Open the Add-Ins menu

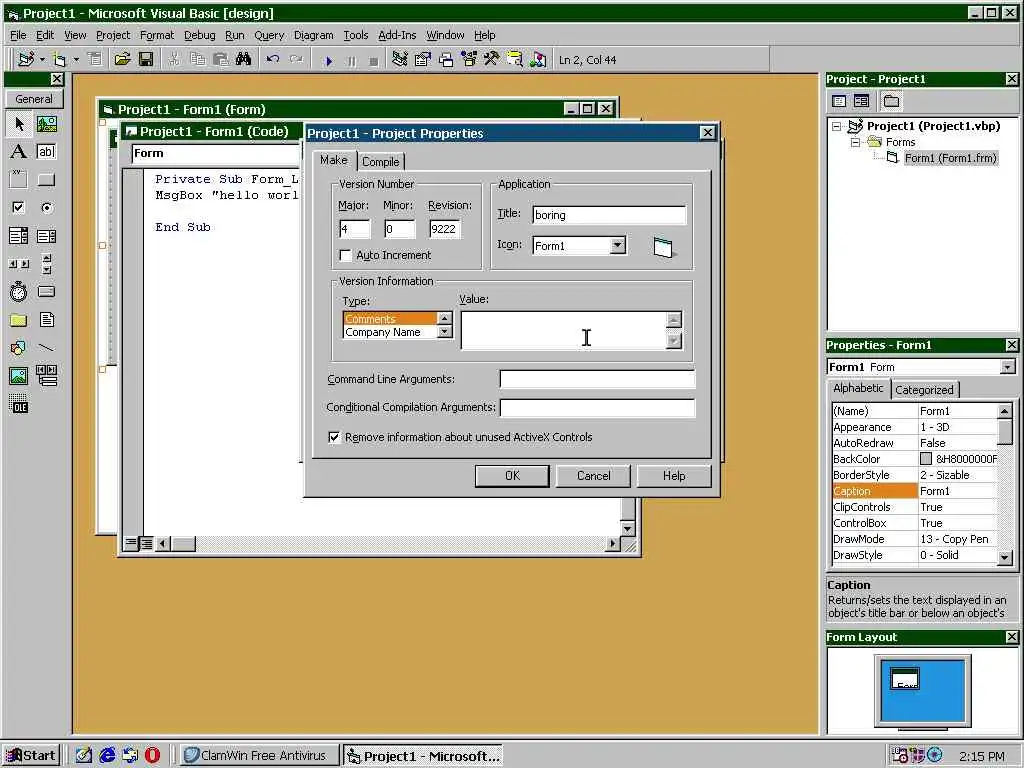click(397, 35)
